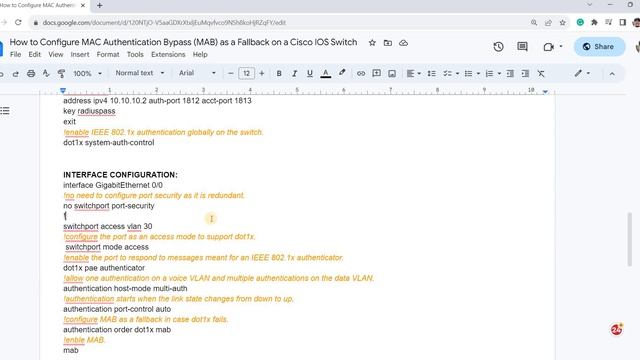Open a new browser tab
This screenshot has width=640, height=360.
pyautogui.click(x=100, y=6)
